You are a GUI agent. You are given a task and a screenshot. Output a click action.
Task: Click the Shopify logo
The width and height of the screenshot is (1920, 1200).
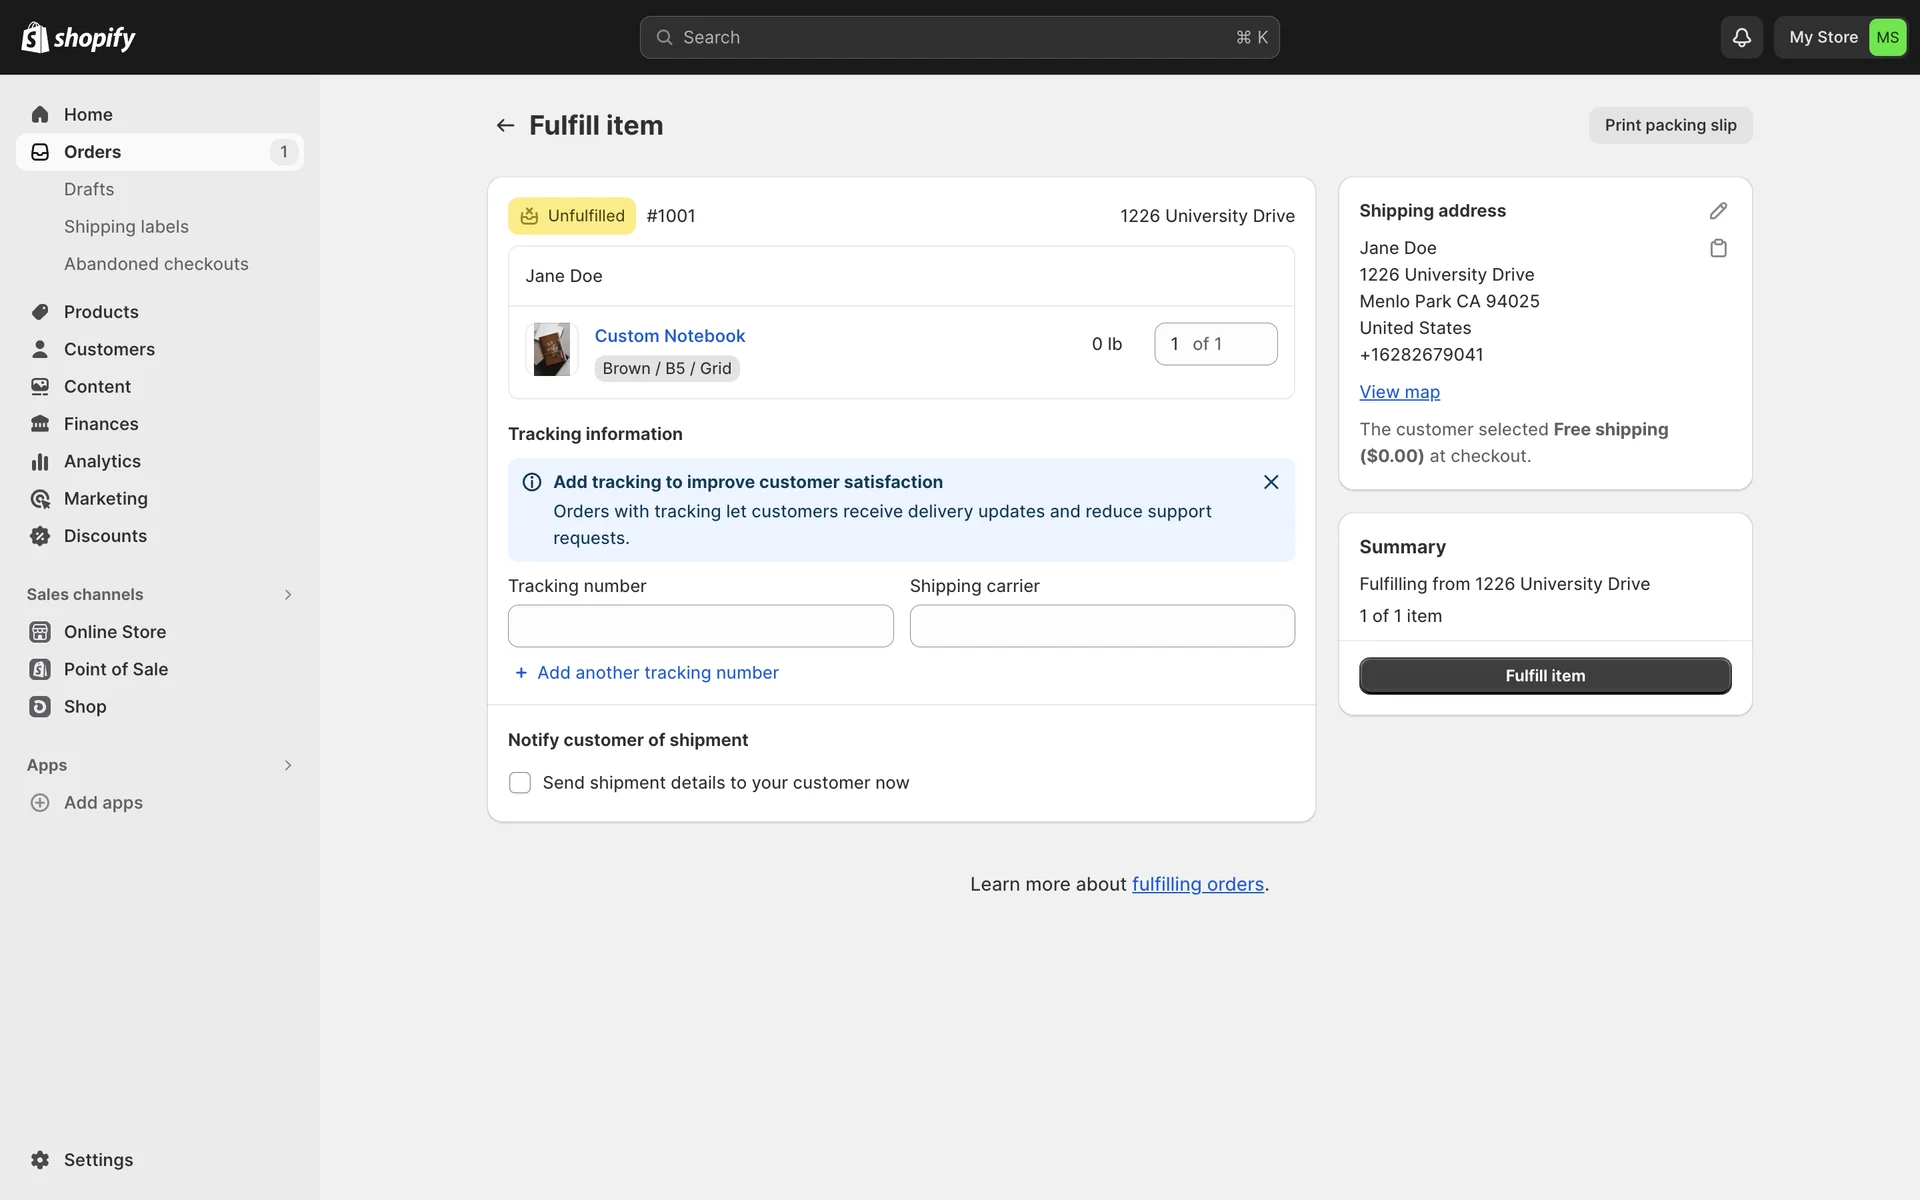tap(78, 37)
